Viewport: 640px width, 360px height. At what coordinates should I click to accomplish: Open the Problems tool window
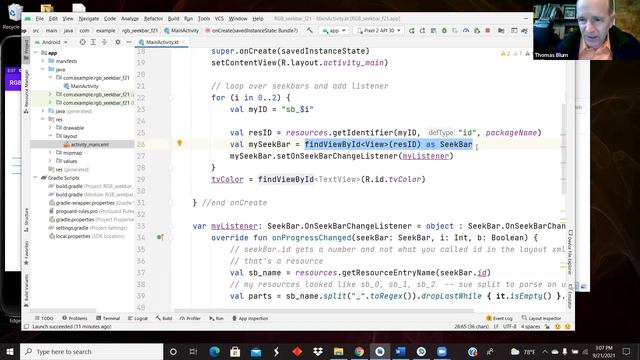(x=75, y=318)
